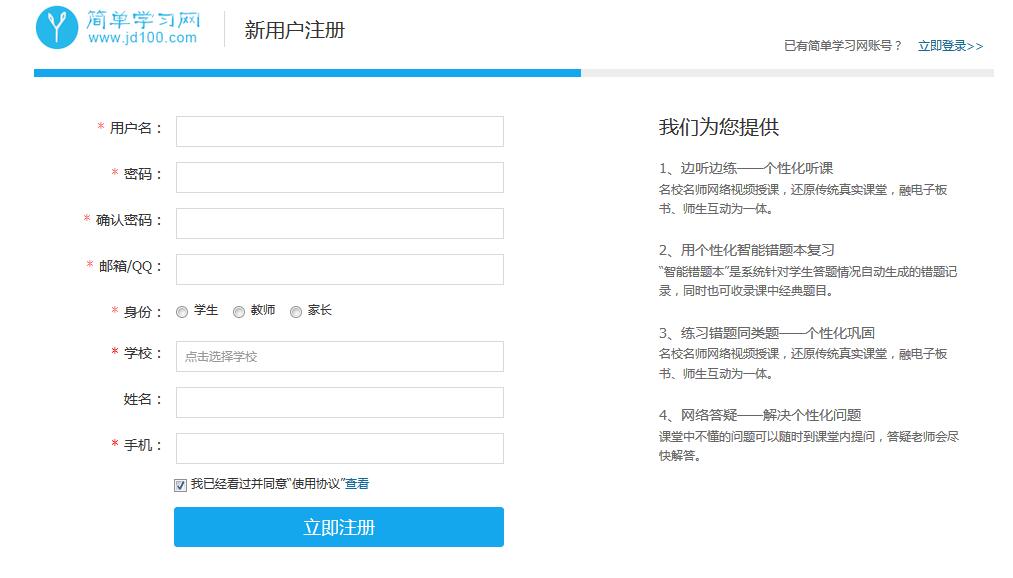Click the blue progress bar strip

click(x=300, y=72)
